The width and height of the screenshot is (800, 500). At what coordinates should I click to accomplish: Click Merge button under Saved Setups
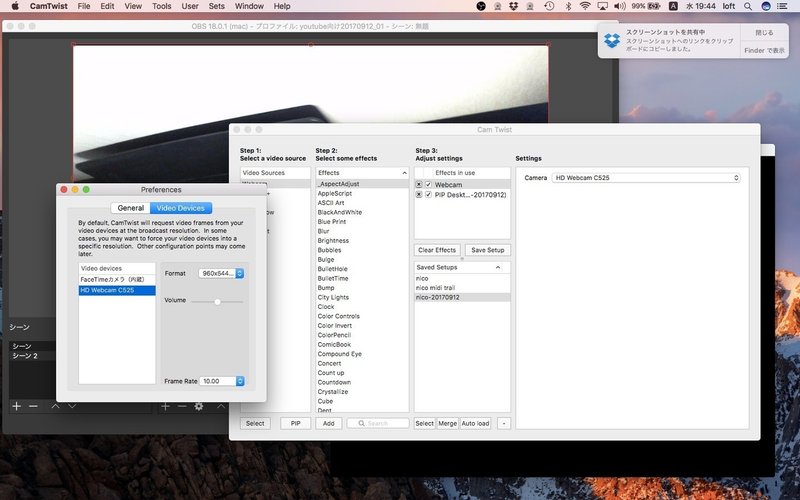point(447,423)
